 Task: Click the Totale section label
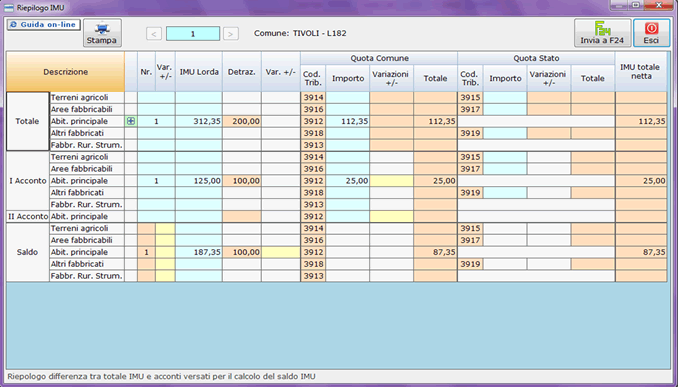tap(28, 122)
